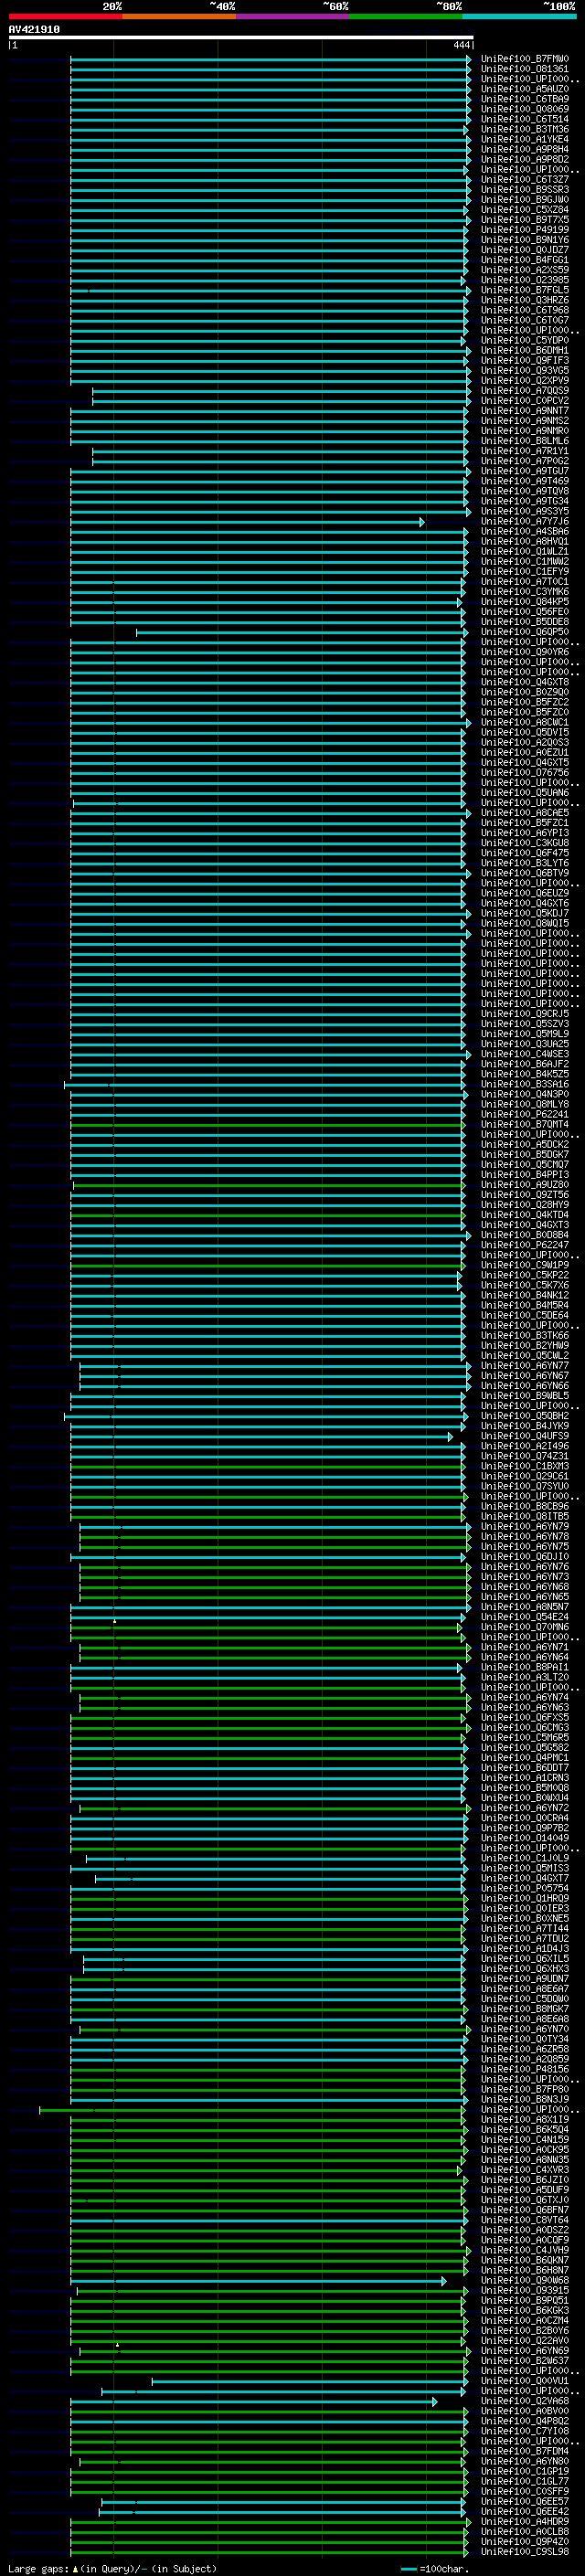The image size is (585, 2576).
Task: Click the UniRef100_B4FGG1 entry
Action: (x=525, y=260)
